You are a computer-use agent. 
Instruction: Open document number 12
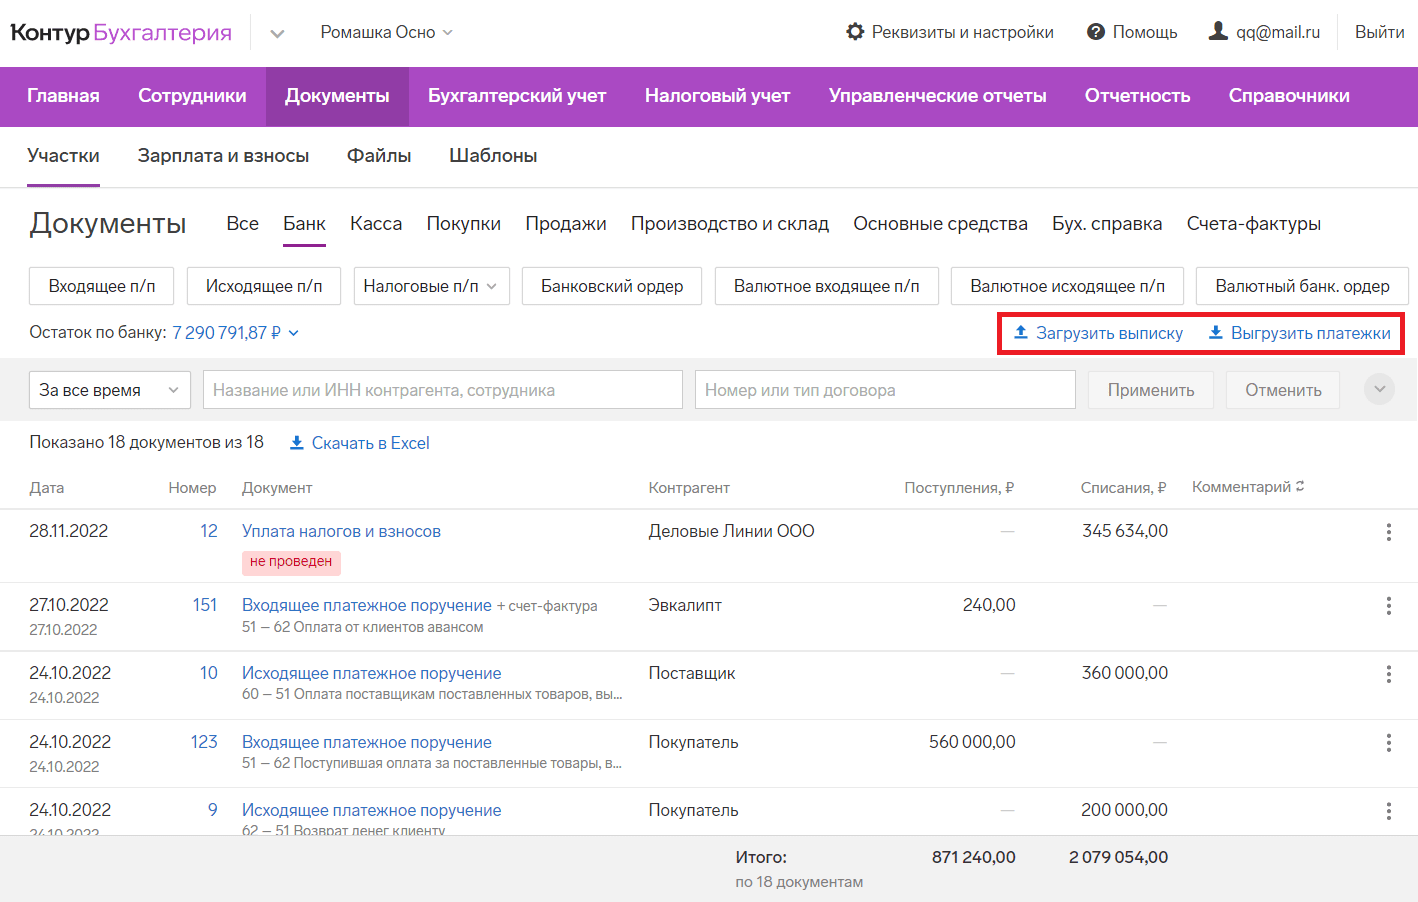209,531
